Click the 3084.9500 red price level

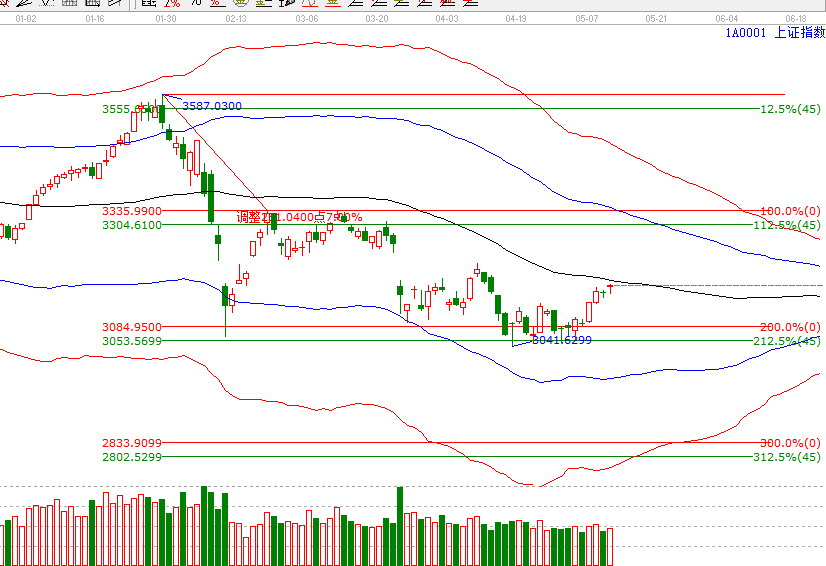click(131, 327)
